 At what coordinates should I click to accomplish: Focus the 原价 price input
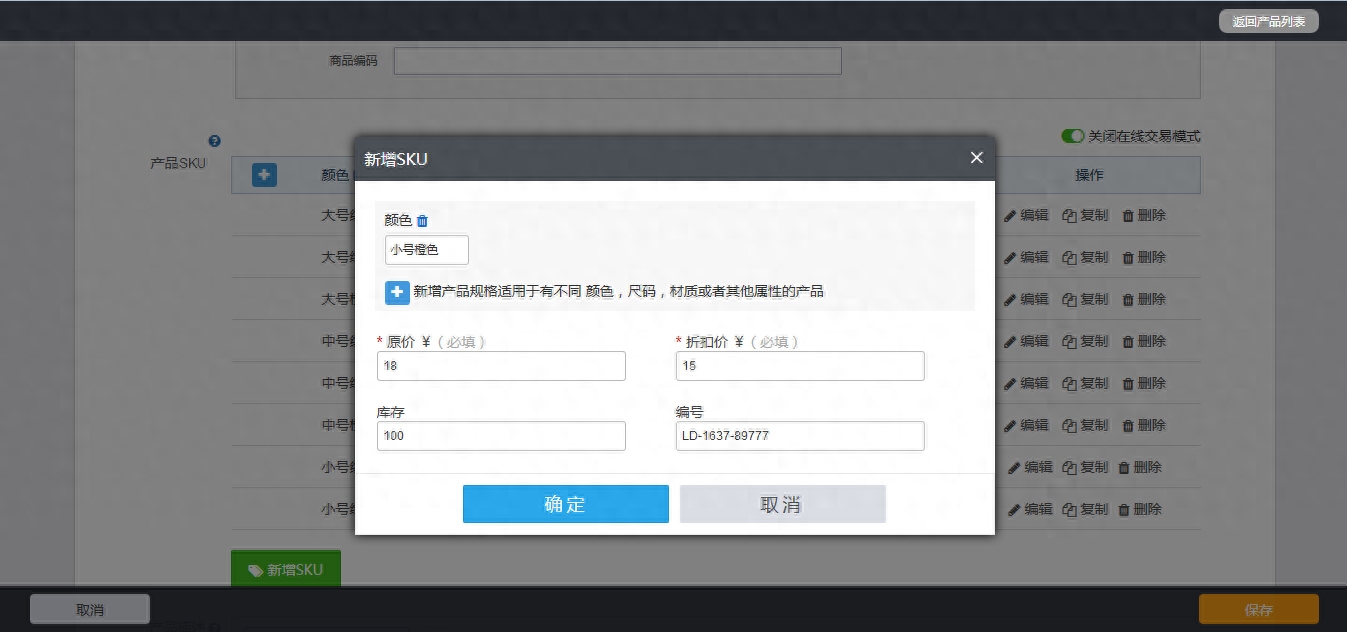point(501,366)
